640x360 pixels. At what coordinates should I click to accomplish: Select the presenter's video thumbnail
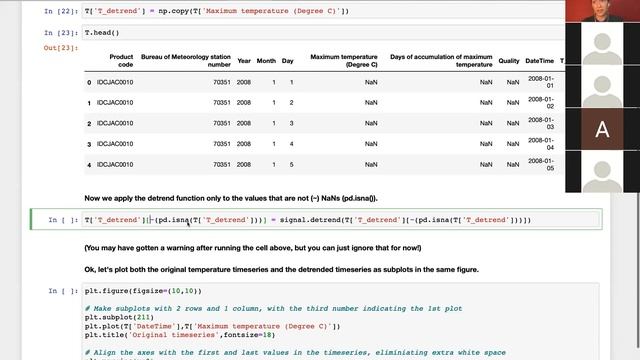[602, 11]
